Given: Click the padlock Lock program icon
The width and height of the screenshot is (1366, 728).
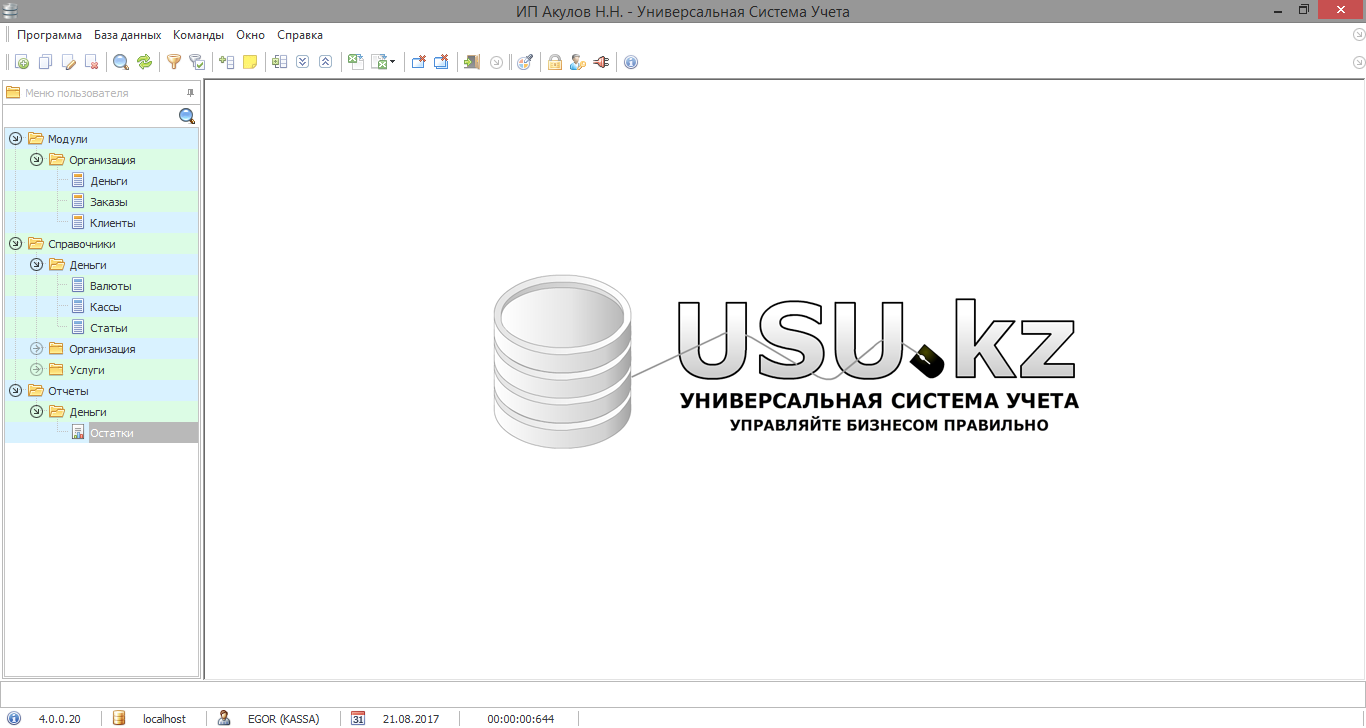Looking at the screenshot, I should pos(554,62).
